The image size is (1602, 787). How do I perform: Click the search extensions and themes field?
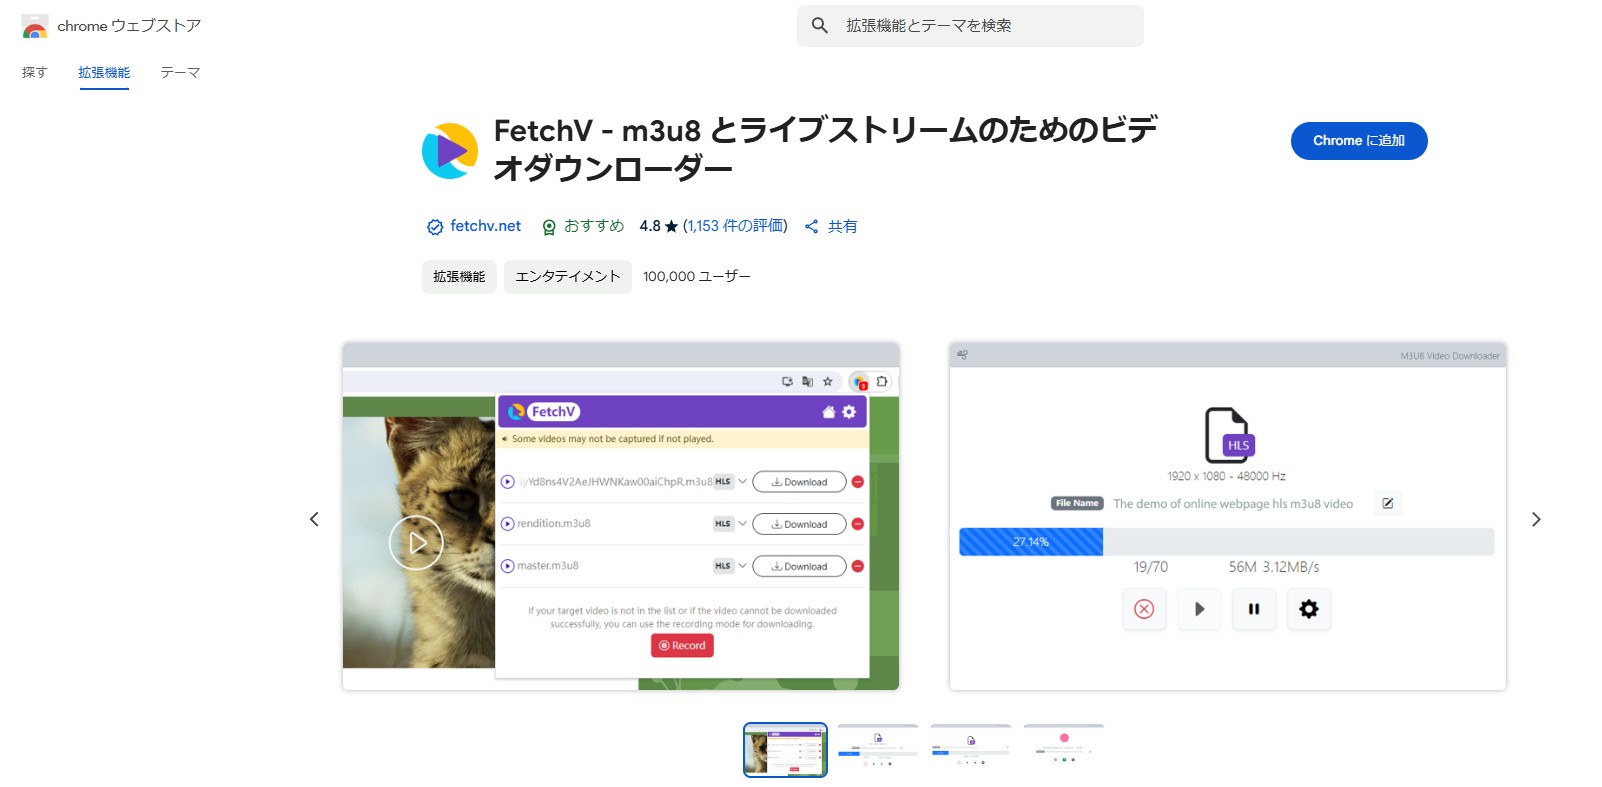pyautogui.click(x=970, y=26)
